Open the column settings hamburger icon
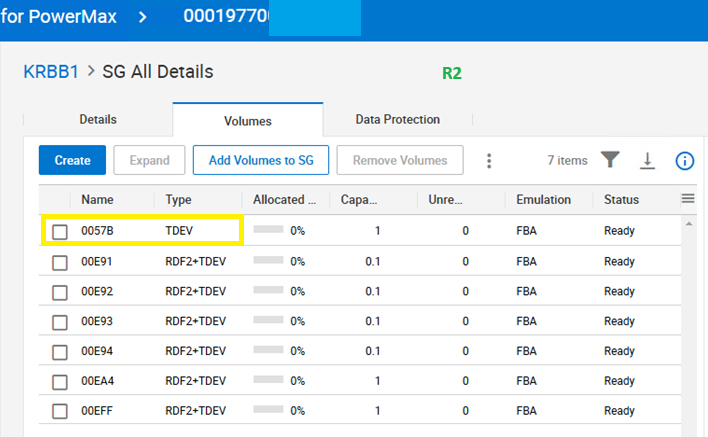Image resolution: width=708 pixels, height=437 pixels. [688, 199]
